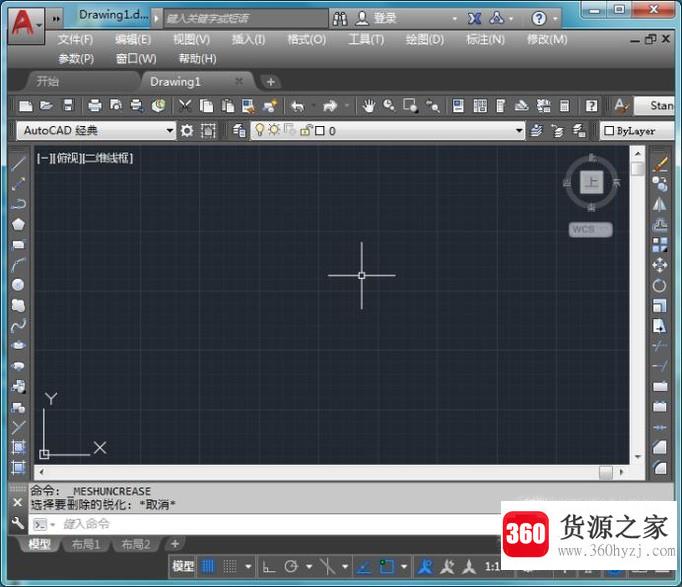Open the 格式(O) menu
This screenshot has height=587, width=682.
point(307,40)
